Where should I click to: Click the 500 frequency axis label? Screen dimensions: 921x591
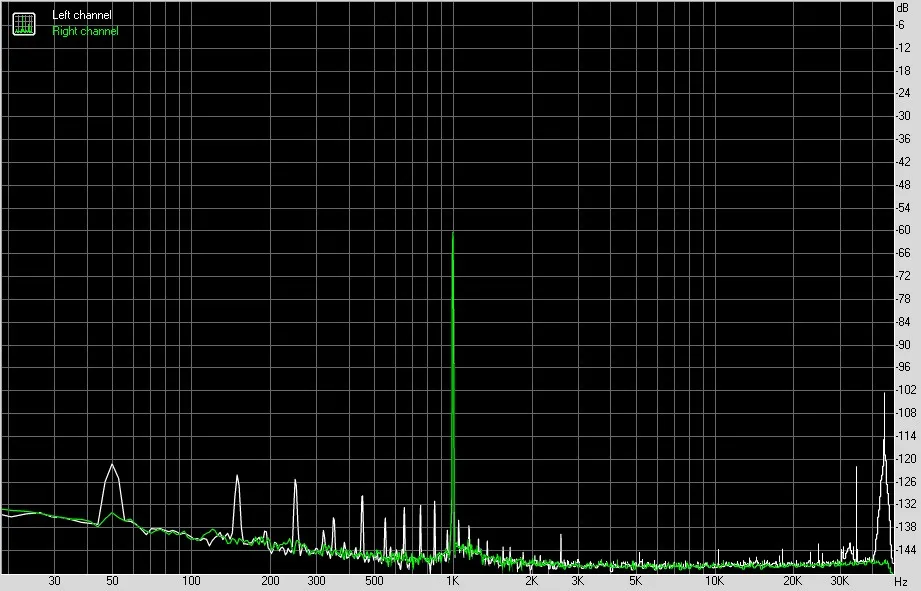point(374,581)
